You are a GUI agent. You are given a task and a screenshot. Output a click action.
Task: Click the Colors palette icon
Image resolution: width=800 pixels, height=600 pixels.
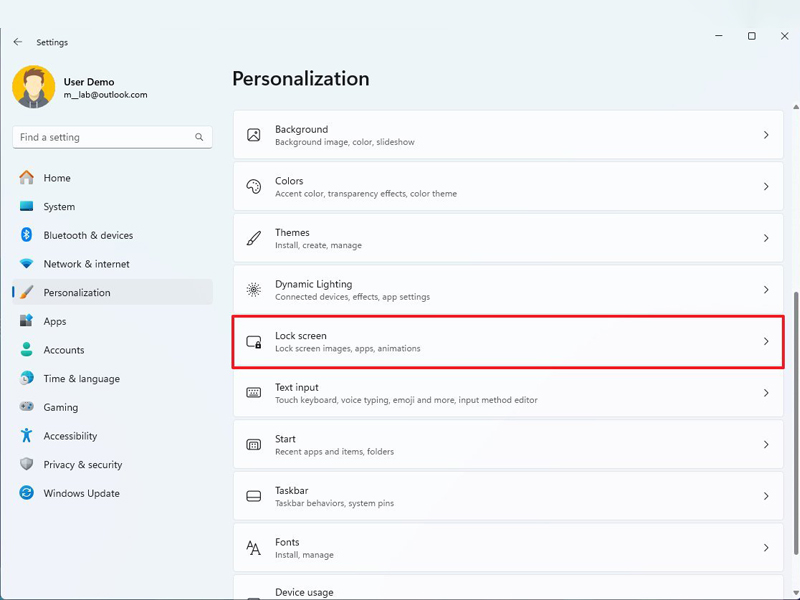pos(254,187)
